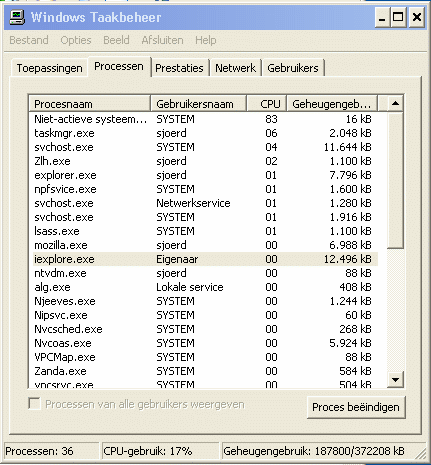Click the Taakbeheer title bar computer icon
This screenshot has height=465, width=431.
point(17,17)
